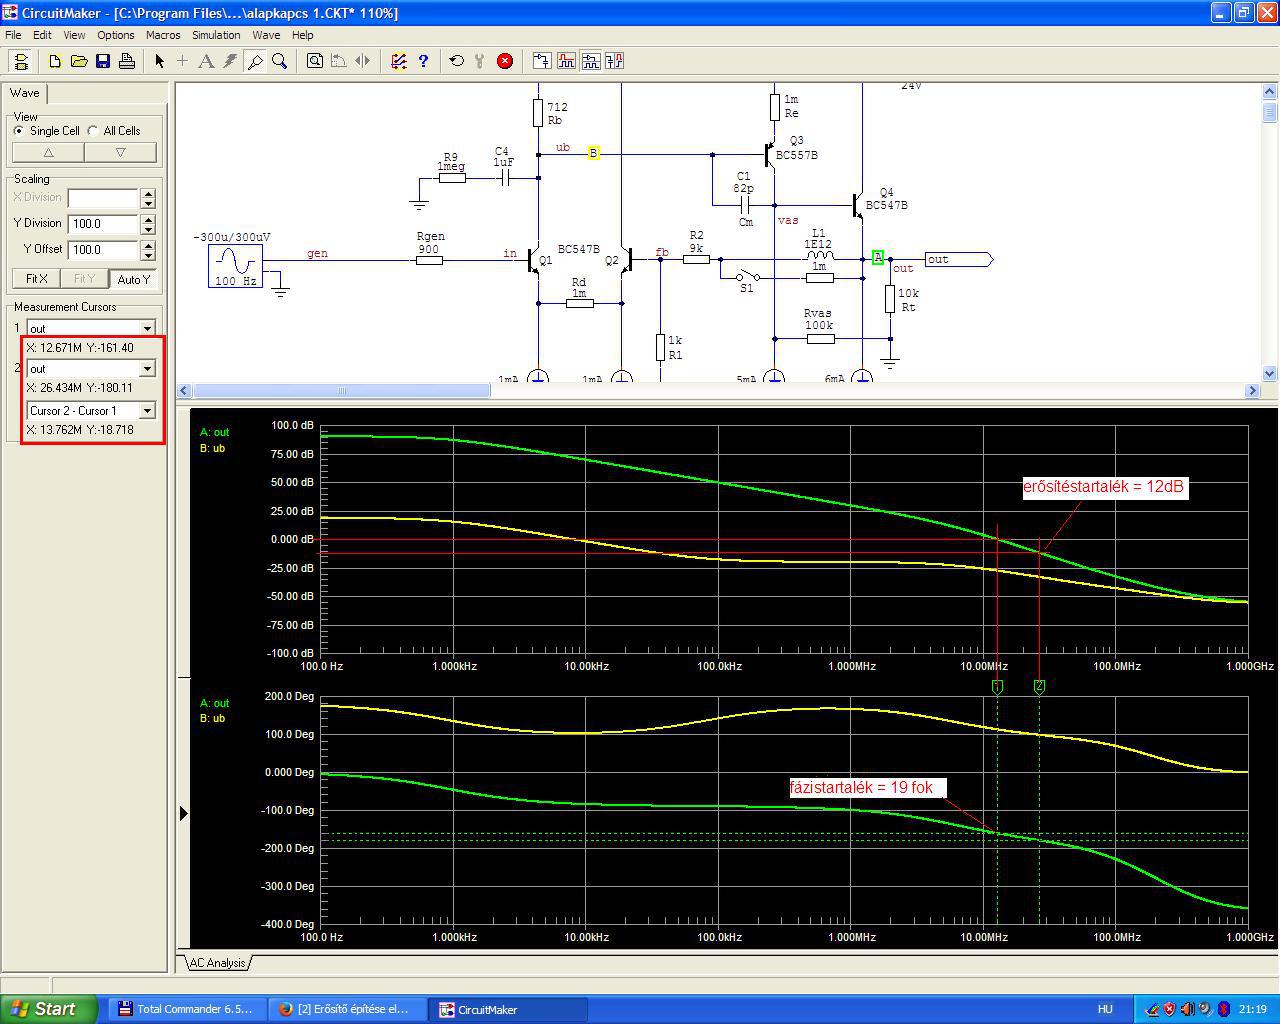Click the blue Help question mark icon

[423, 61]
